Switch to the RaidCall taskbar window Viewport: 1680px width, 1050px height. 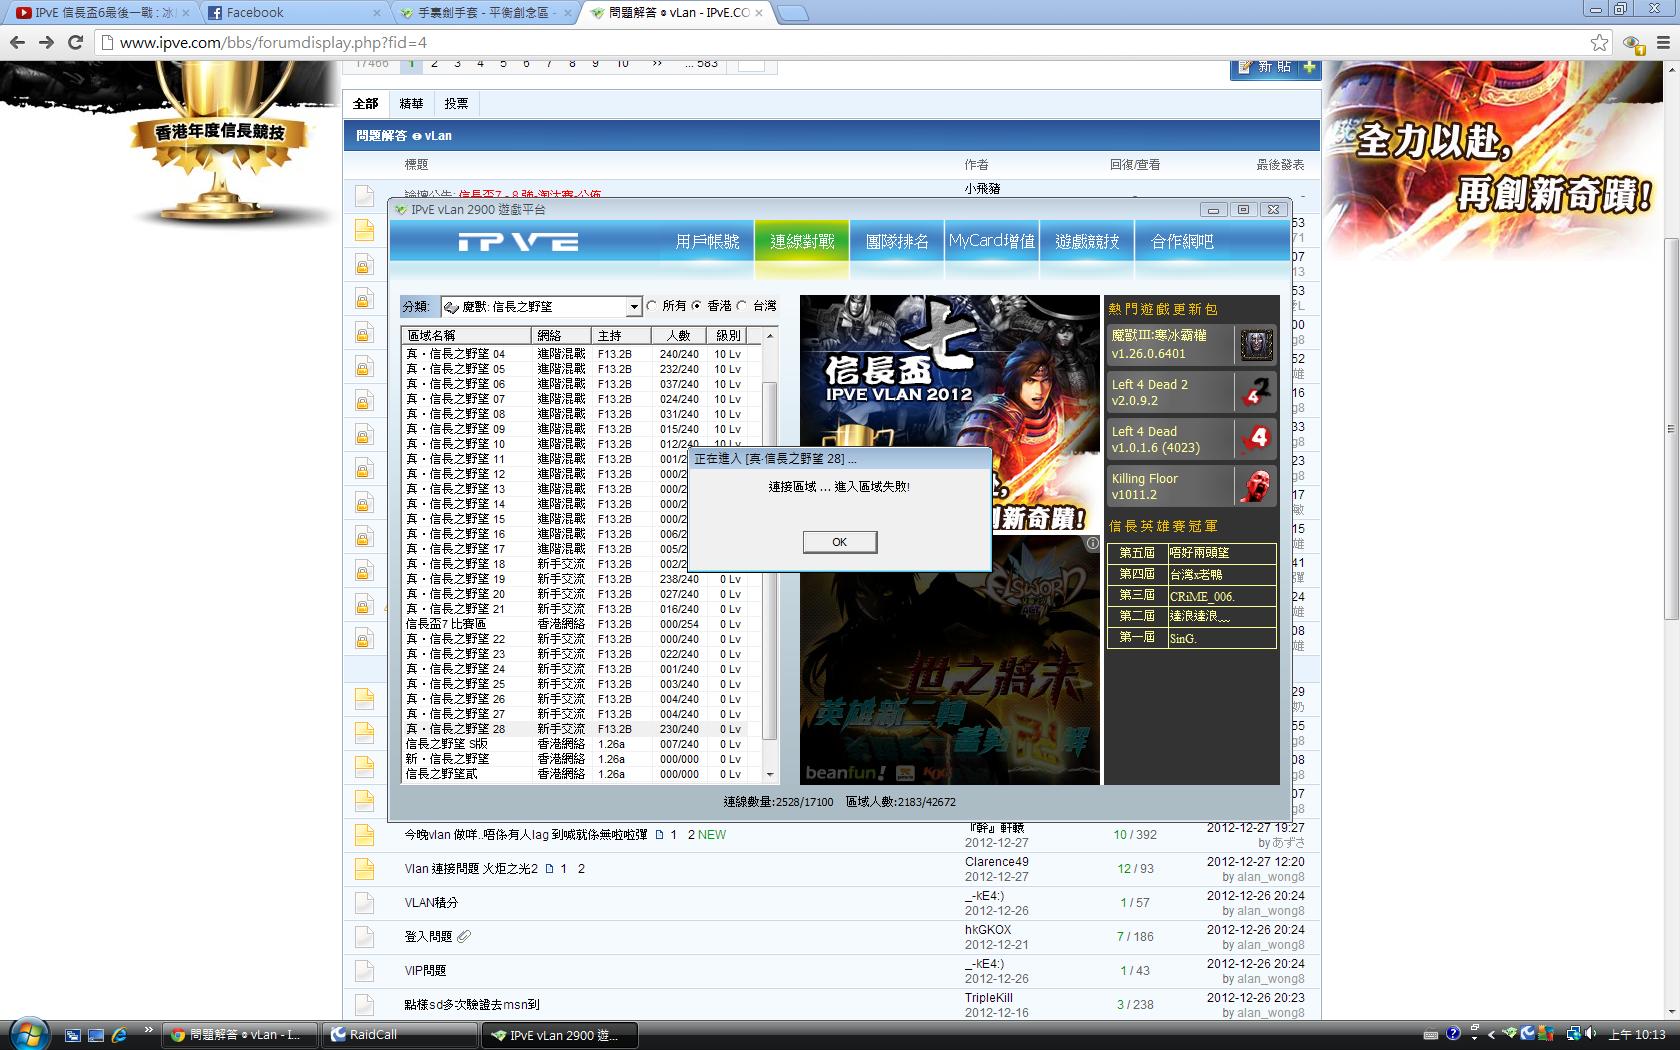pos(400,1035)
